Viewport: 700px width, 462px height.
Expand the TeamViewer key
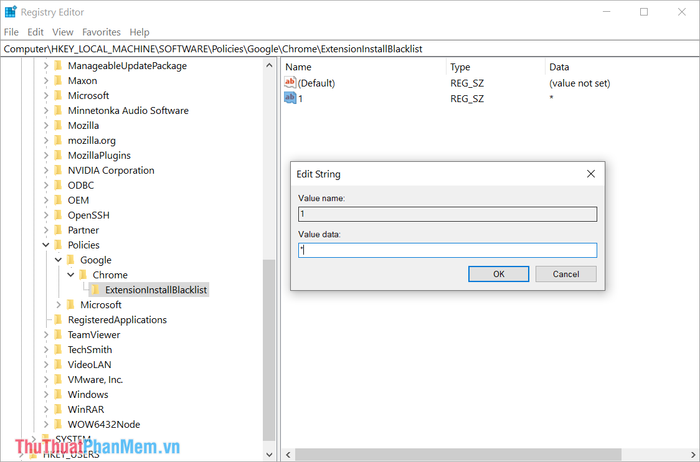click(x=46, y=335)
